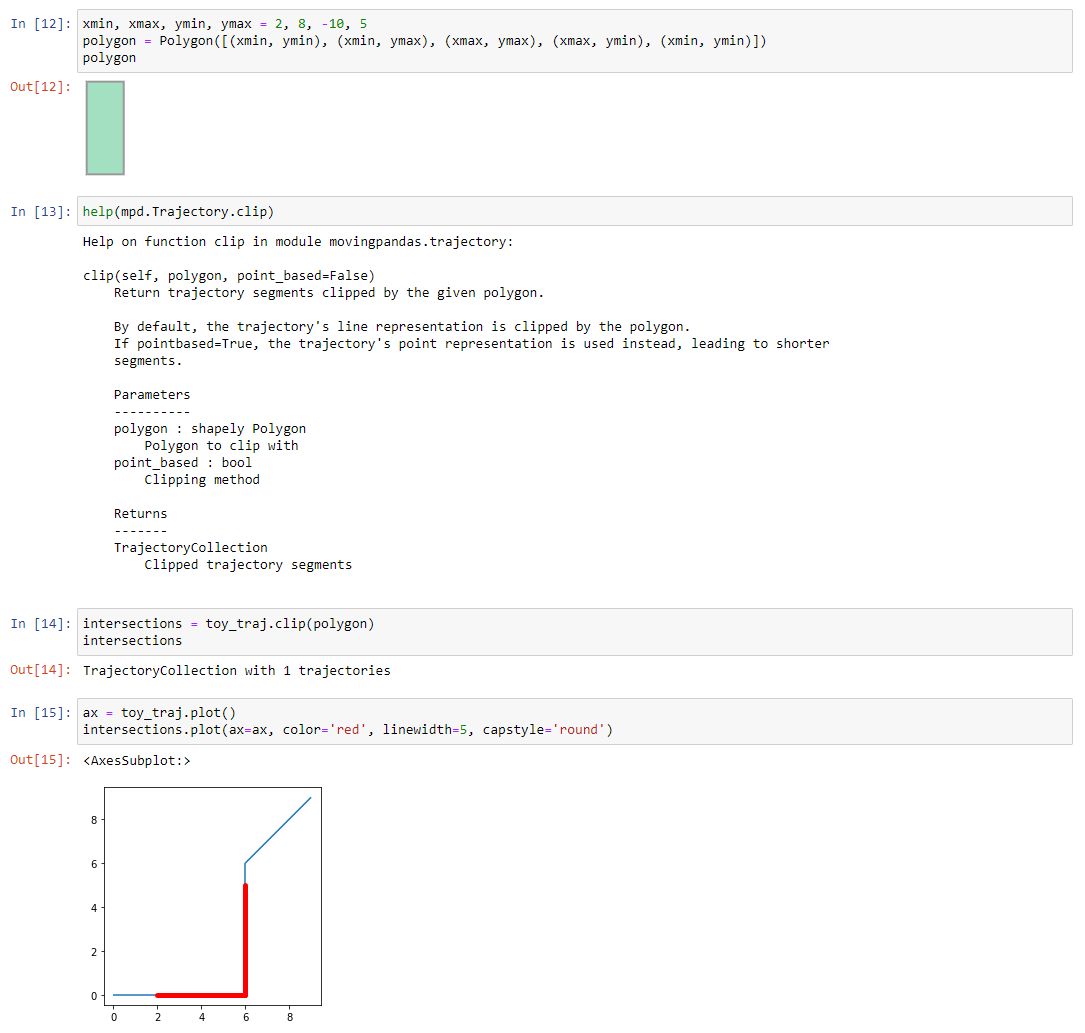Click the 'TrajectoryCollection with 1 trajectories' output text
The height and width of the screenshot is (1033, 1085).
coord(237,670)
